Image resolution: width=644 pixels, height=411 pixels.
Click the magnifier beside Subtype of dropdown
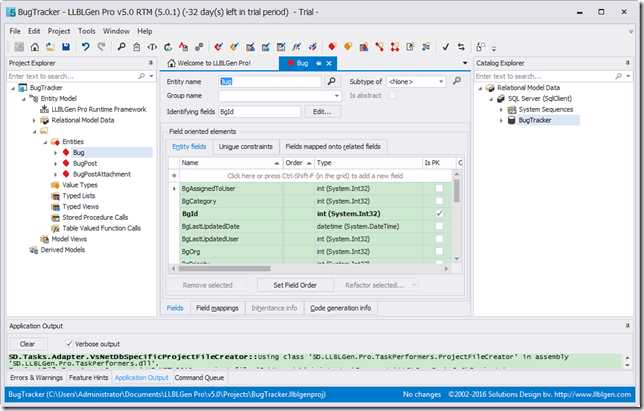[457, 81]
